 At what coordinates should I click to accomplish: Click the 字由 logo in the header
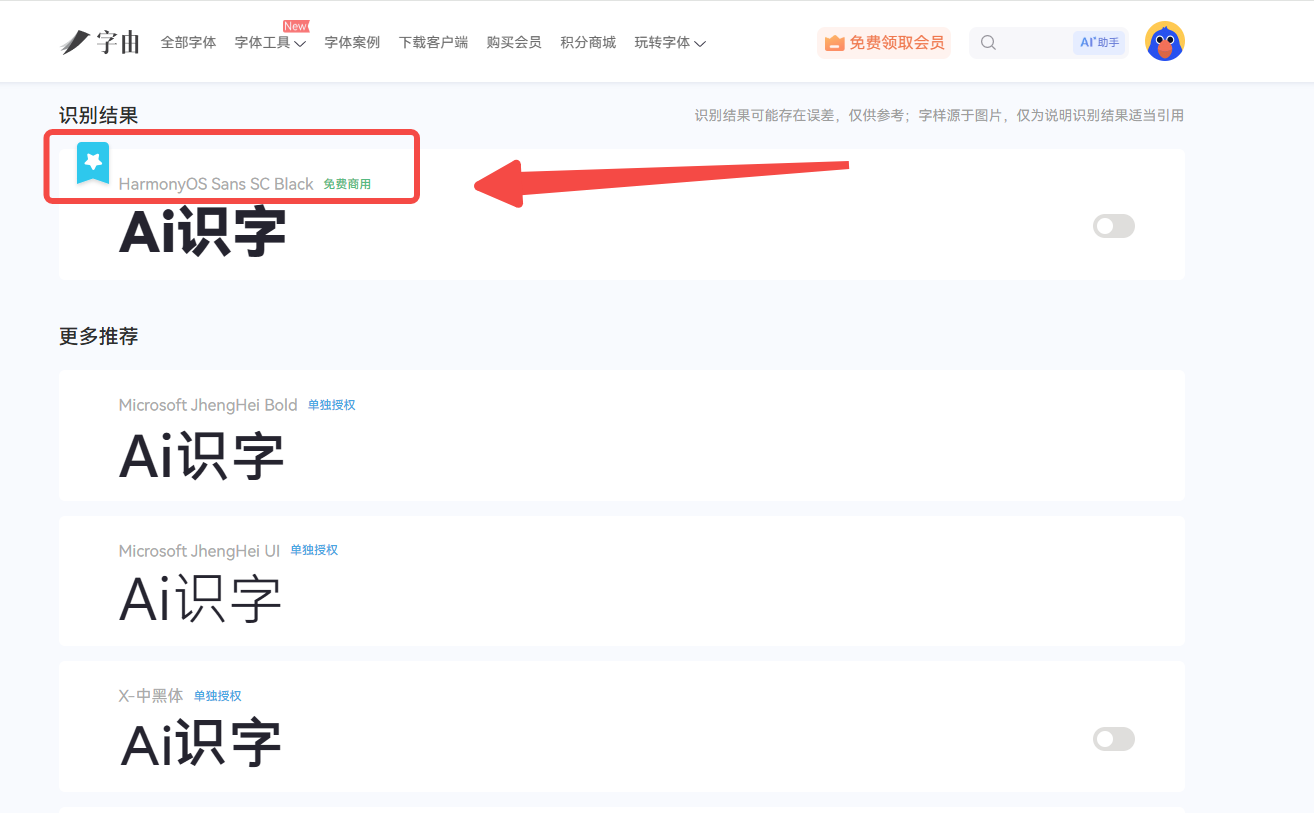100,42
